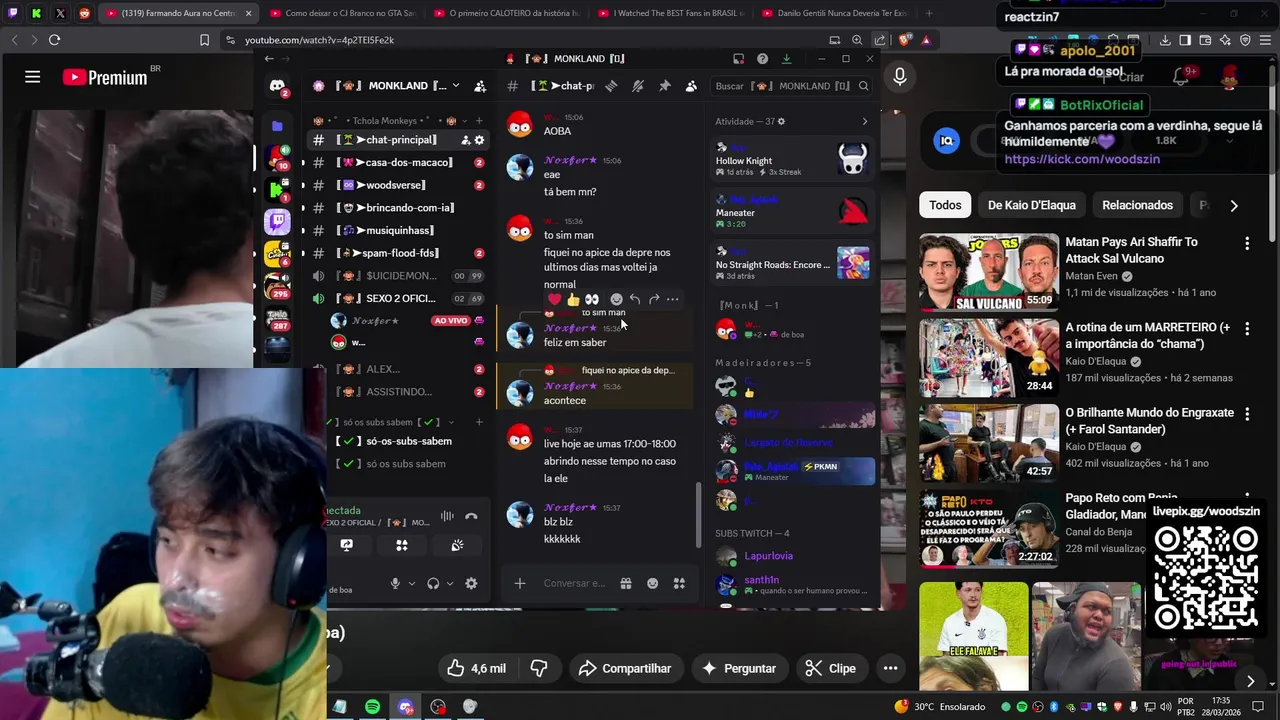Disconnect from voice call
The width and height of the screenshot is (1280, 720).
click(471, 516)
